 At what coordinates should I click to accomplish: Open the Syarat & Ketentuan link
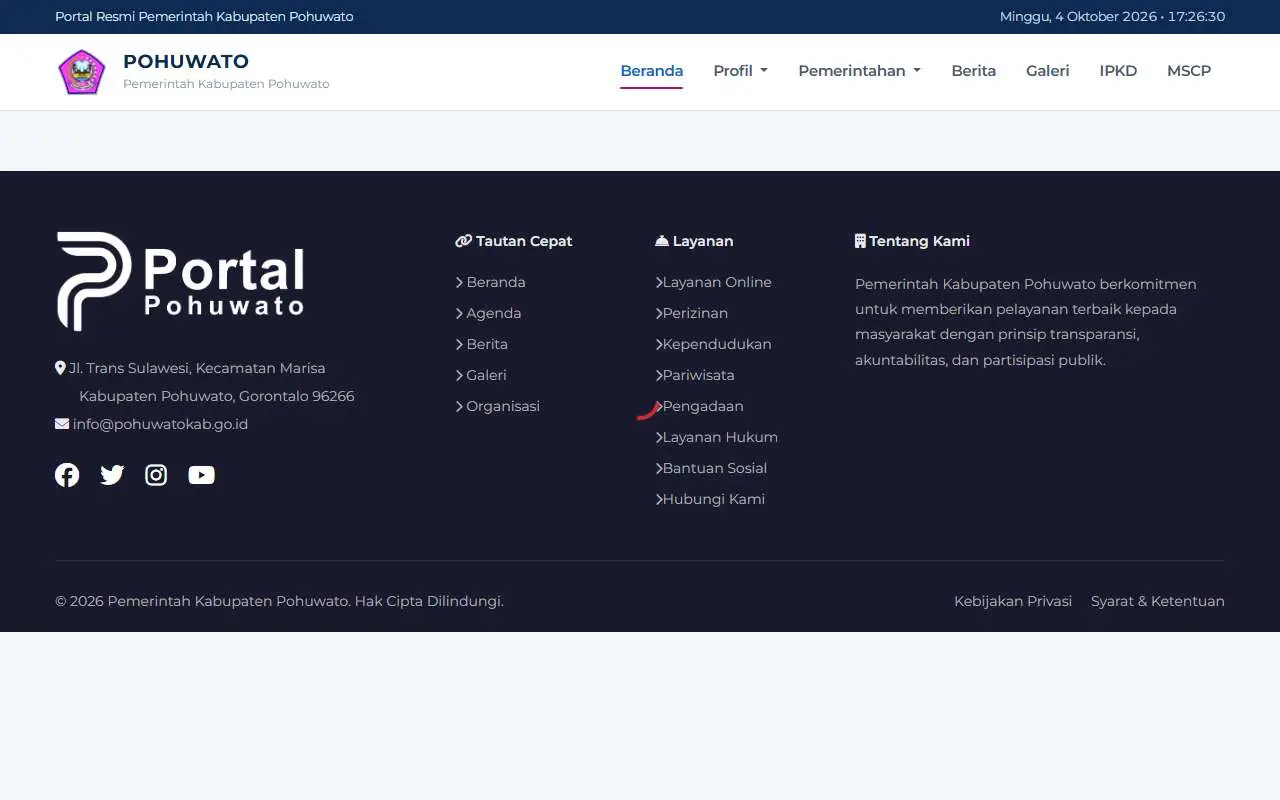point(1158,601)
